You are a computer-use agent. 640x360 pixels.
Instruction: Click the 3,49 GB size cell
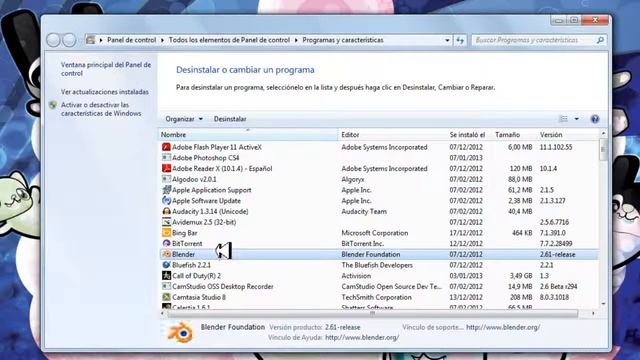coord(520,276)
